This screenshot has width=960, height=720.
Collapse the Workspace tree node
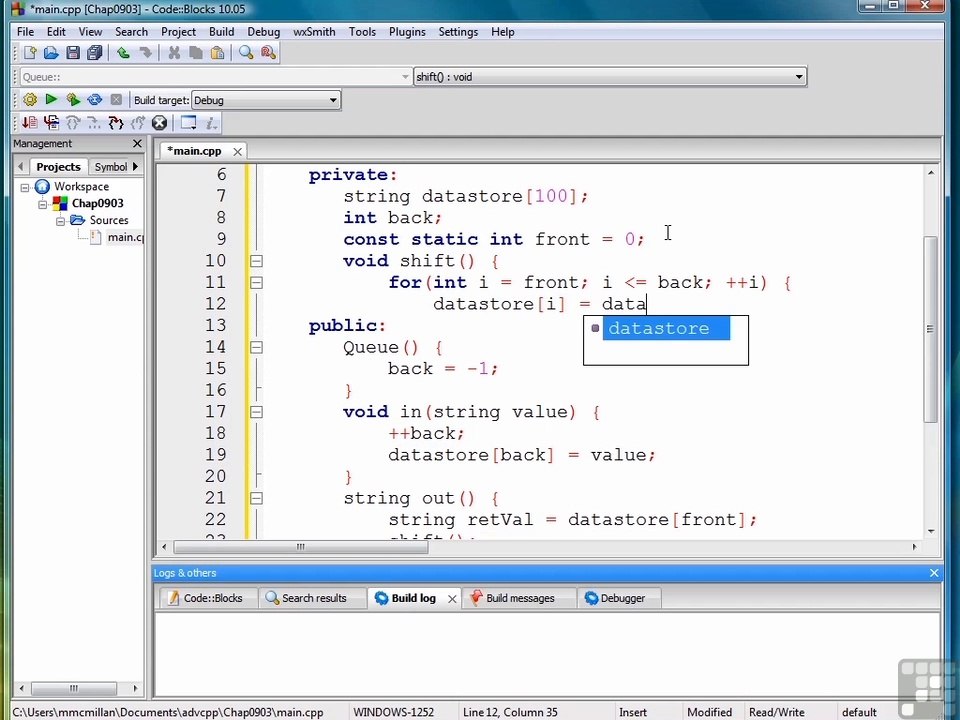pos(24,187)
